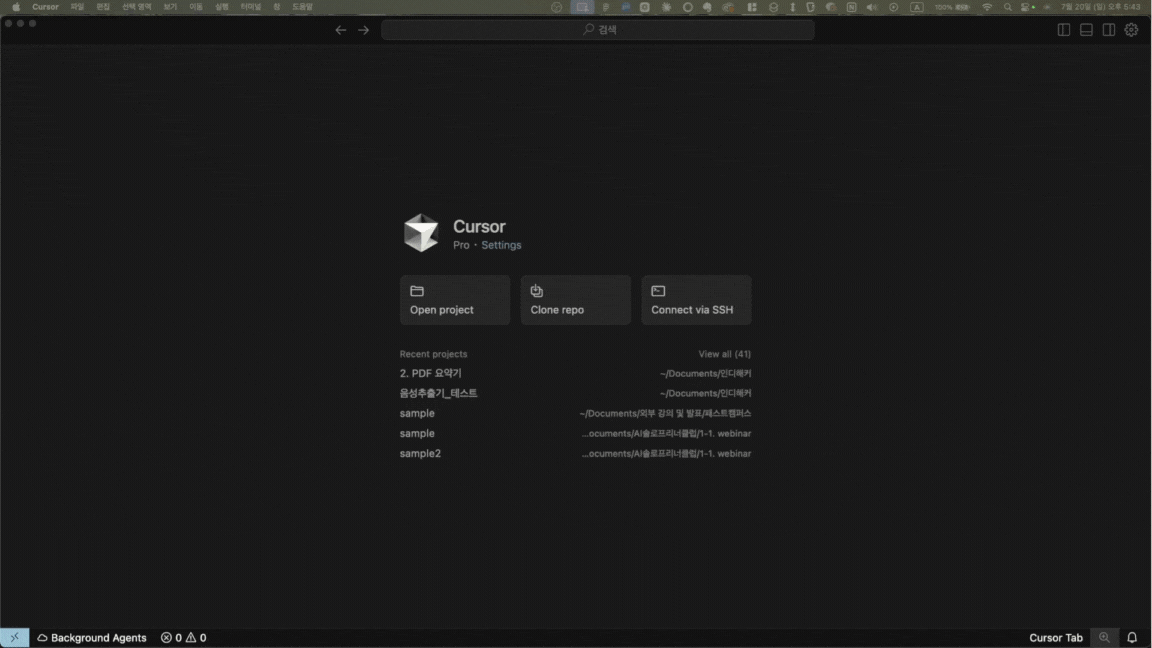
Task: Open the Settings link under Cursor
Action: point(501,245)
